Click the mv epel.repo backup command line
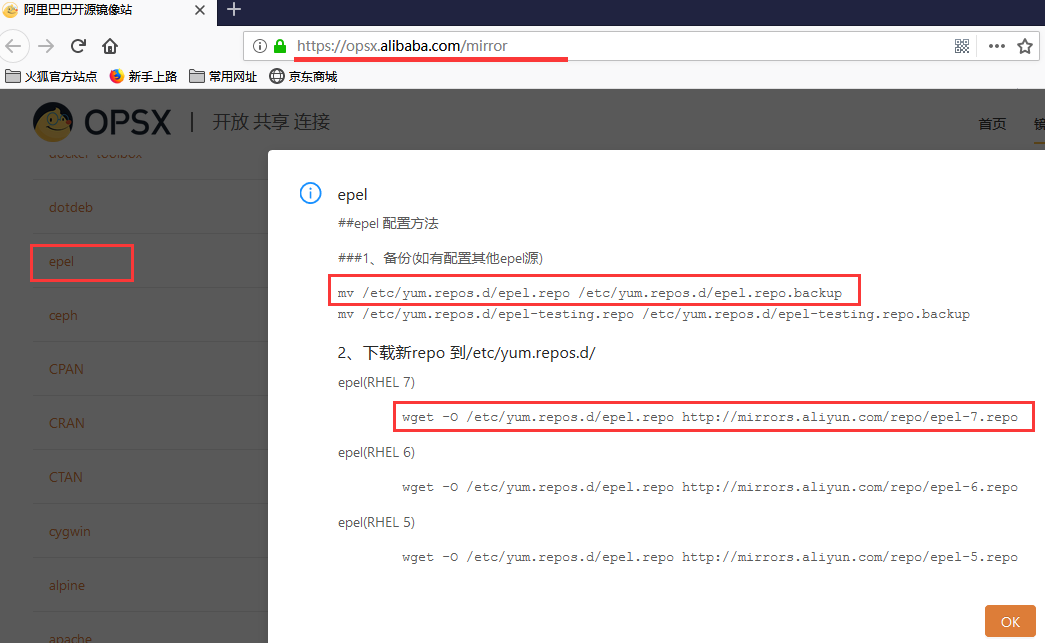Screen dimensions: 1045x643 point(590,293)
